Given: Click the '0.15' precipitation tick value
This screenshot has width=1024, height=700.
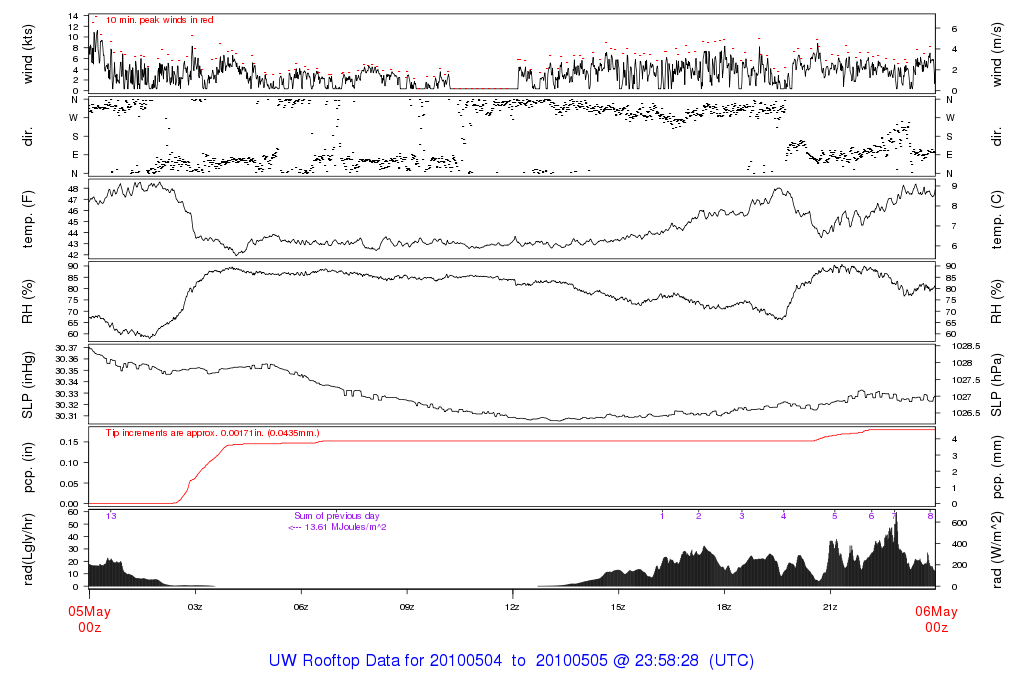Looking at the screenshot, I should click(x=69, y=442).
